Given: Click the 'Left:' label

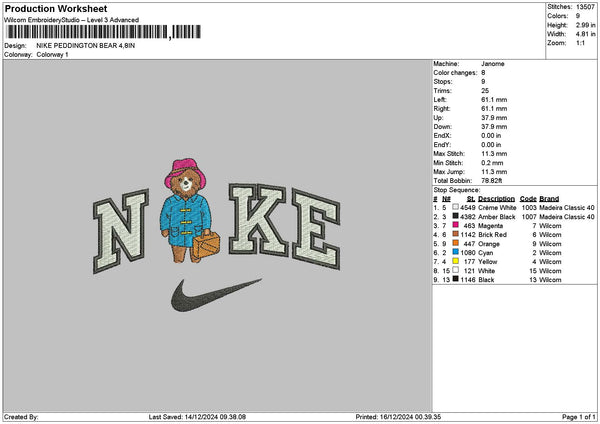Looking at the screenshot, I should point(440,99).
